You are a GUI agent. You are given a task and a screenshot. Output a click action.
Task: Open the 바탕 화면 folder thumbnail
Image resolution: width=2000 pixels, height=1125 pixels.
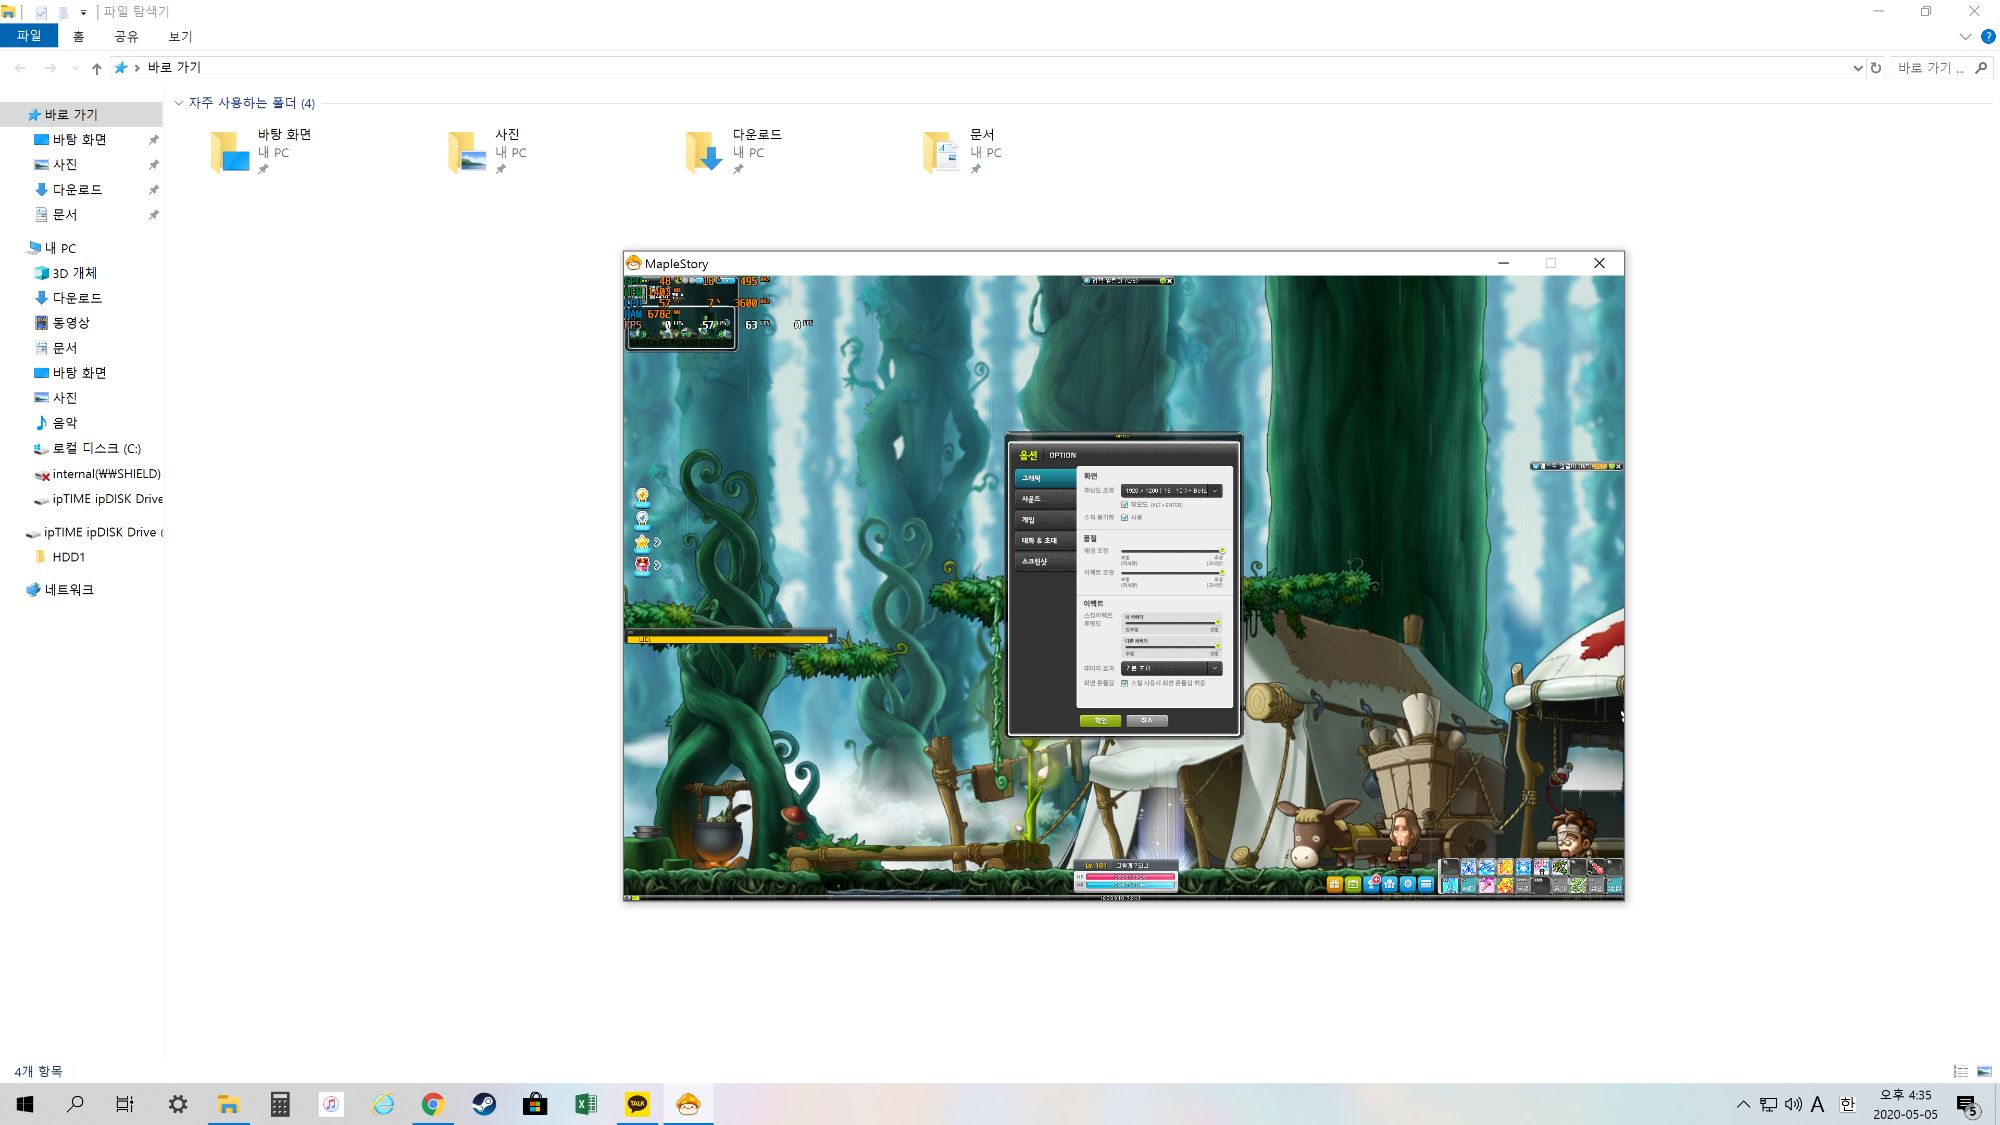pyautogui.click(x=230, y=152)
